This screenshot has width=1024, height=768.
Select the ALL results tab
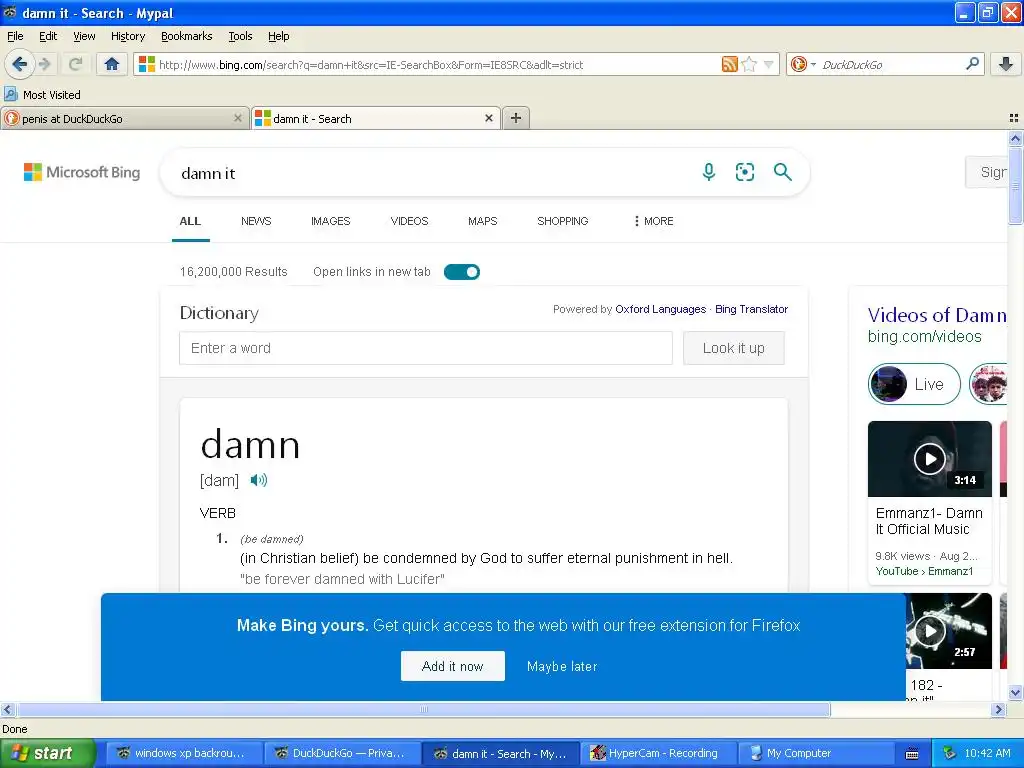click(190, 221)
